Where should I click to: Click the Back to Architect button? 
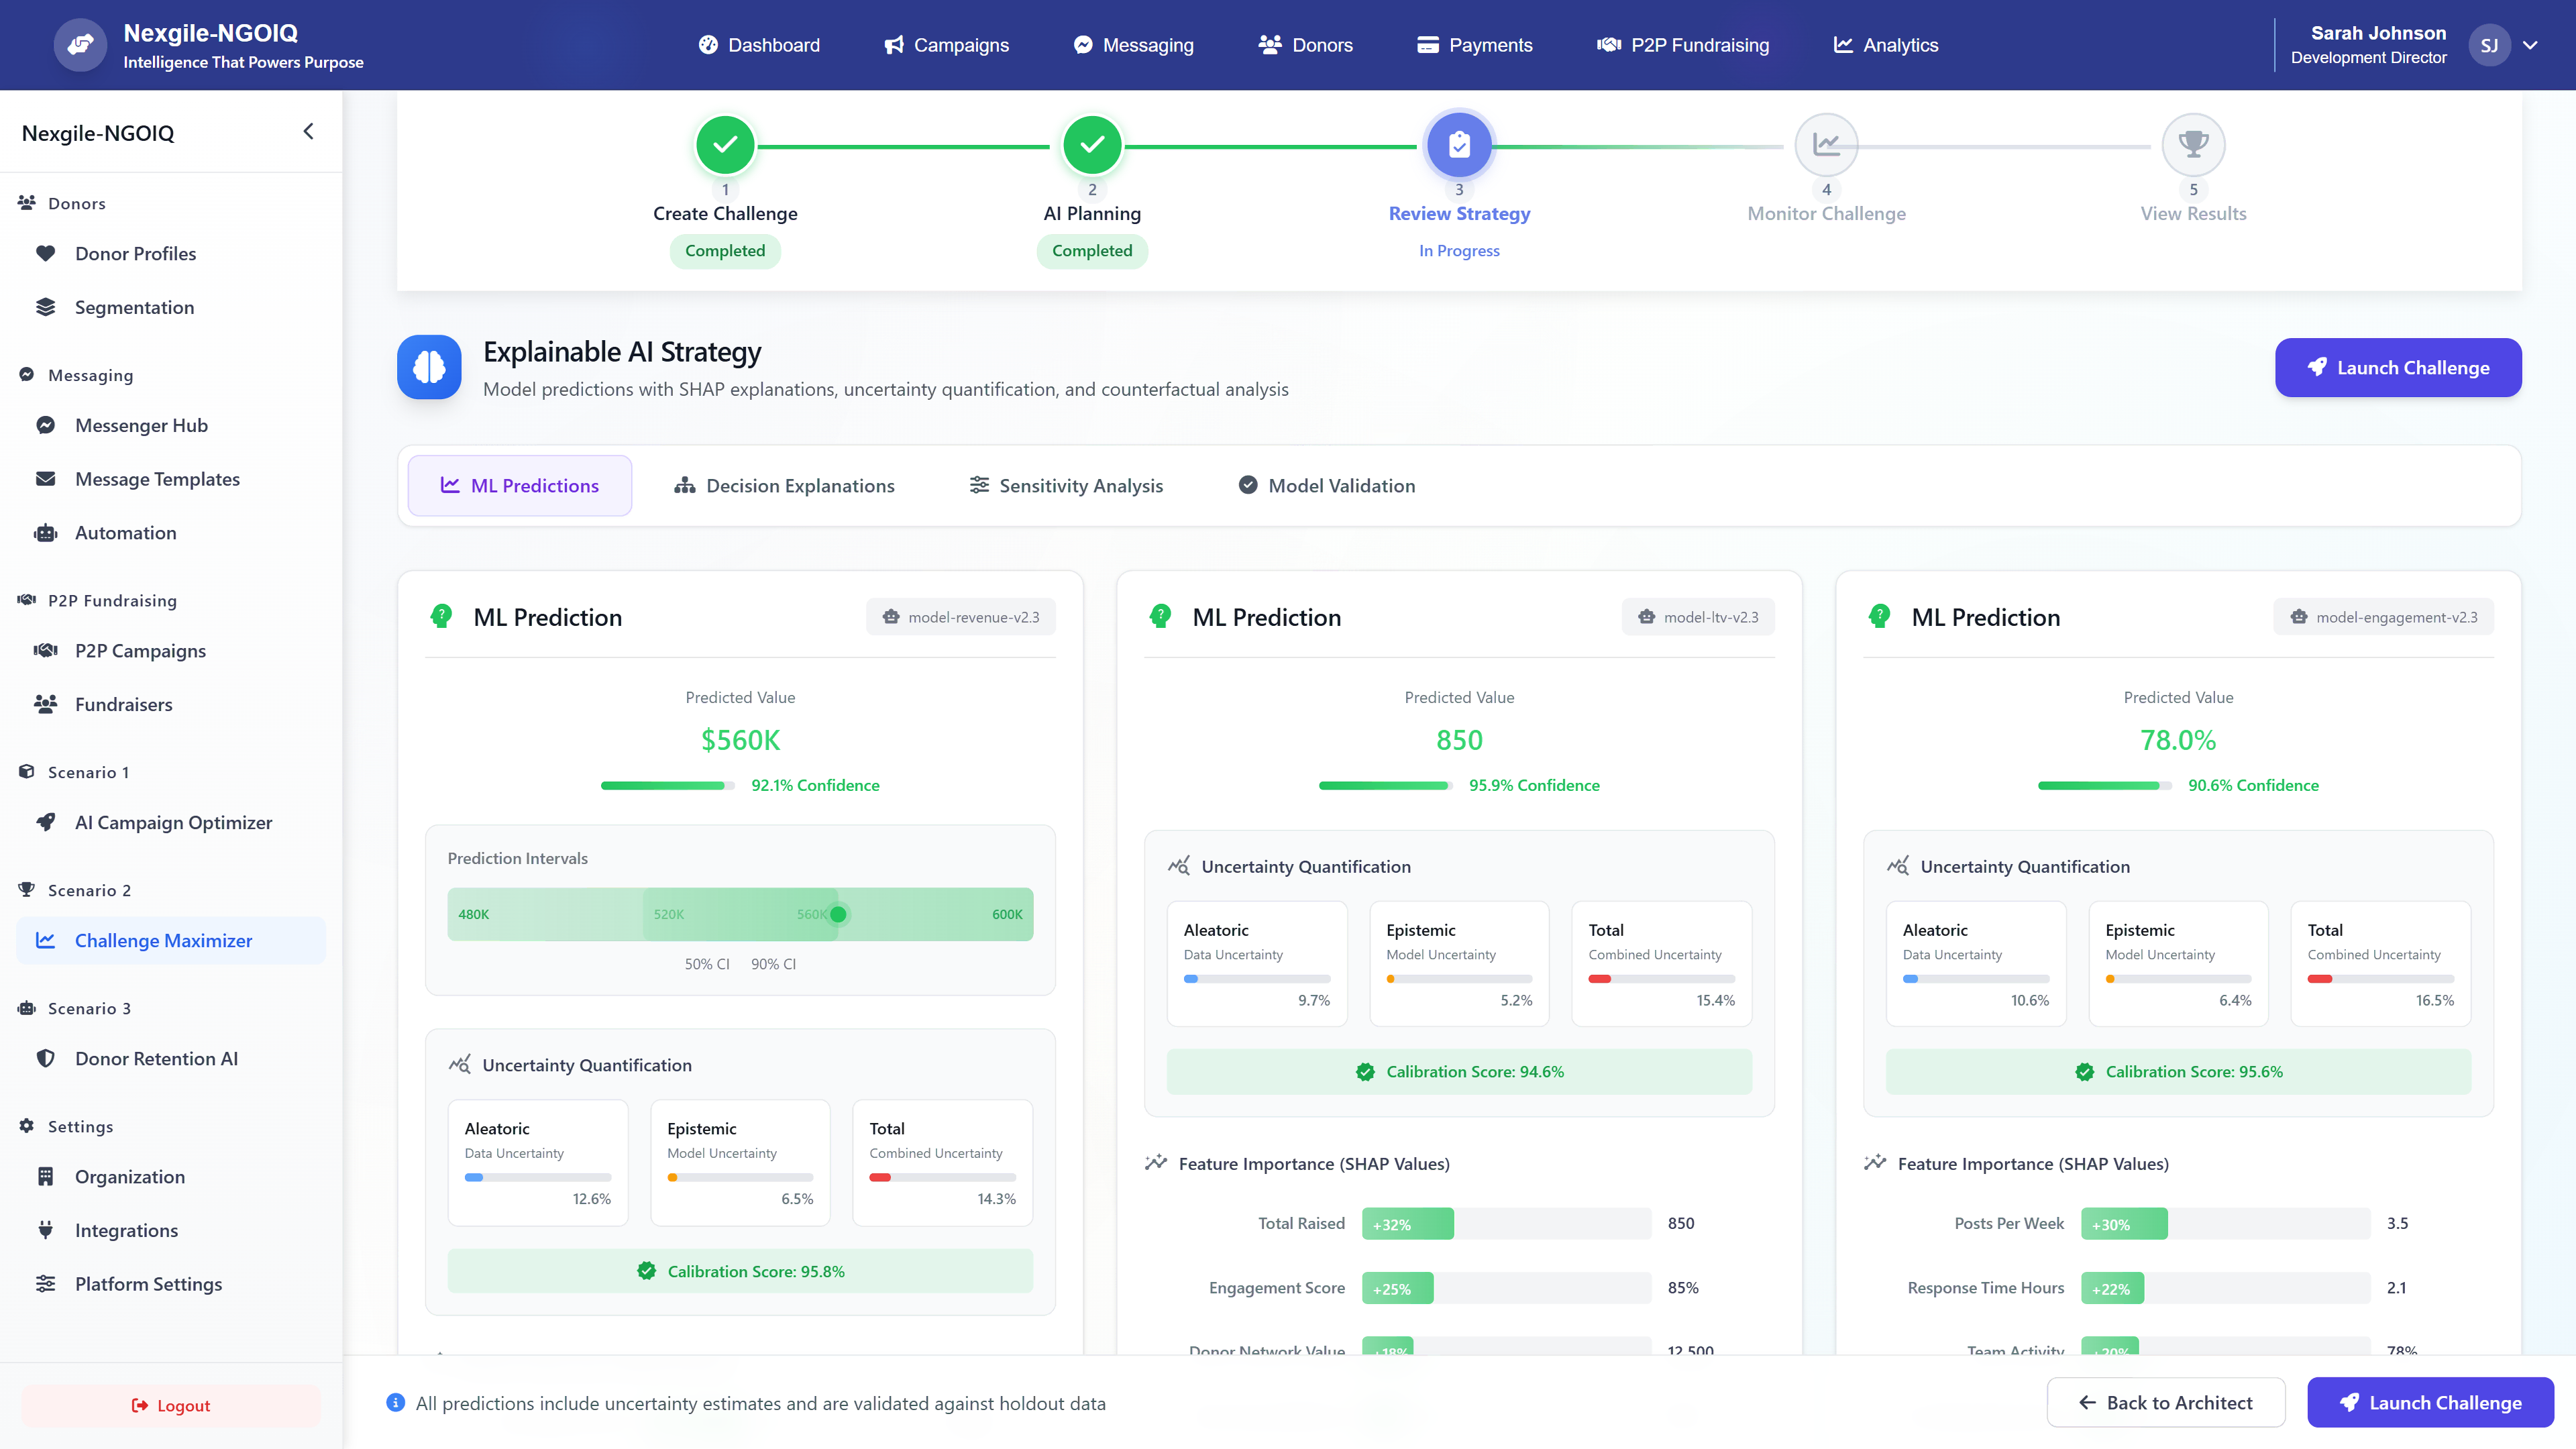(2165, 1402)
